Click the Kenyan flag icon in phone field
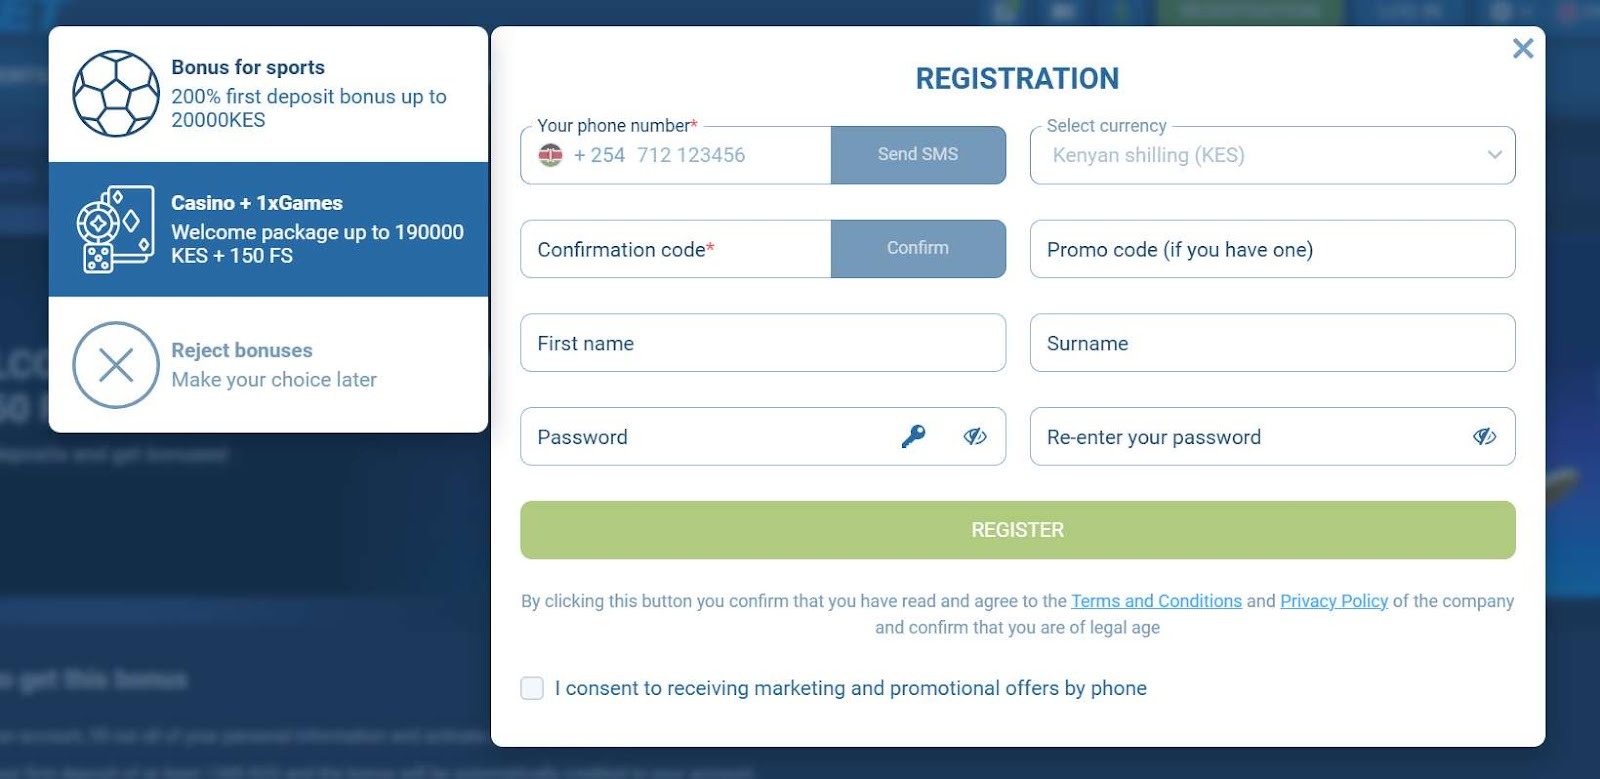This screenshot has height=779, width=1600. tap(548, 155)
